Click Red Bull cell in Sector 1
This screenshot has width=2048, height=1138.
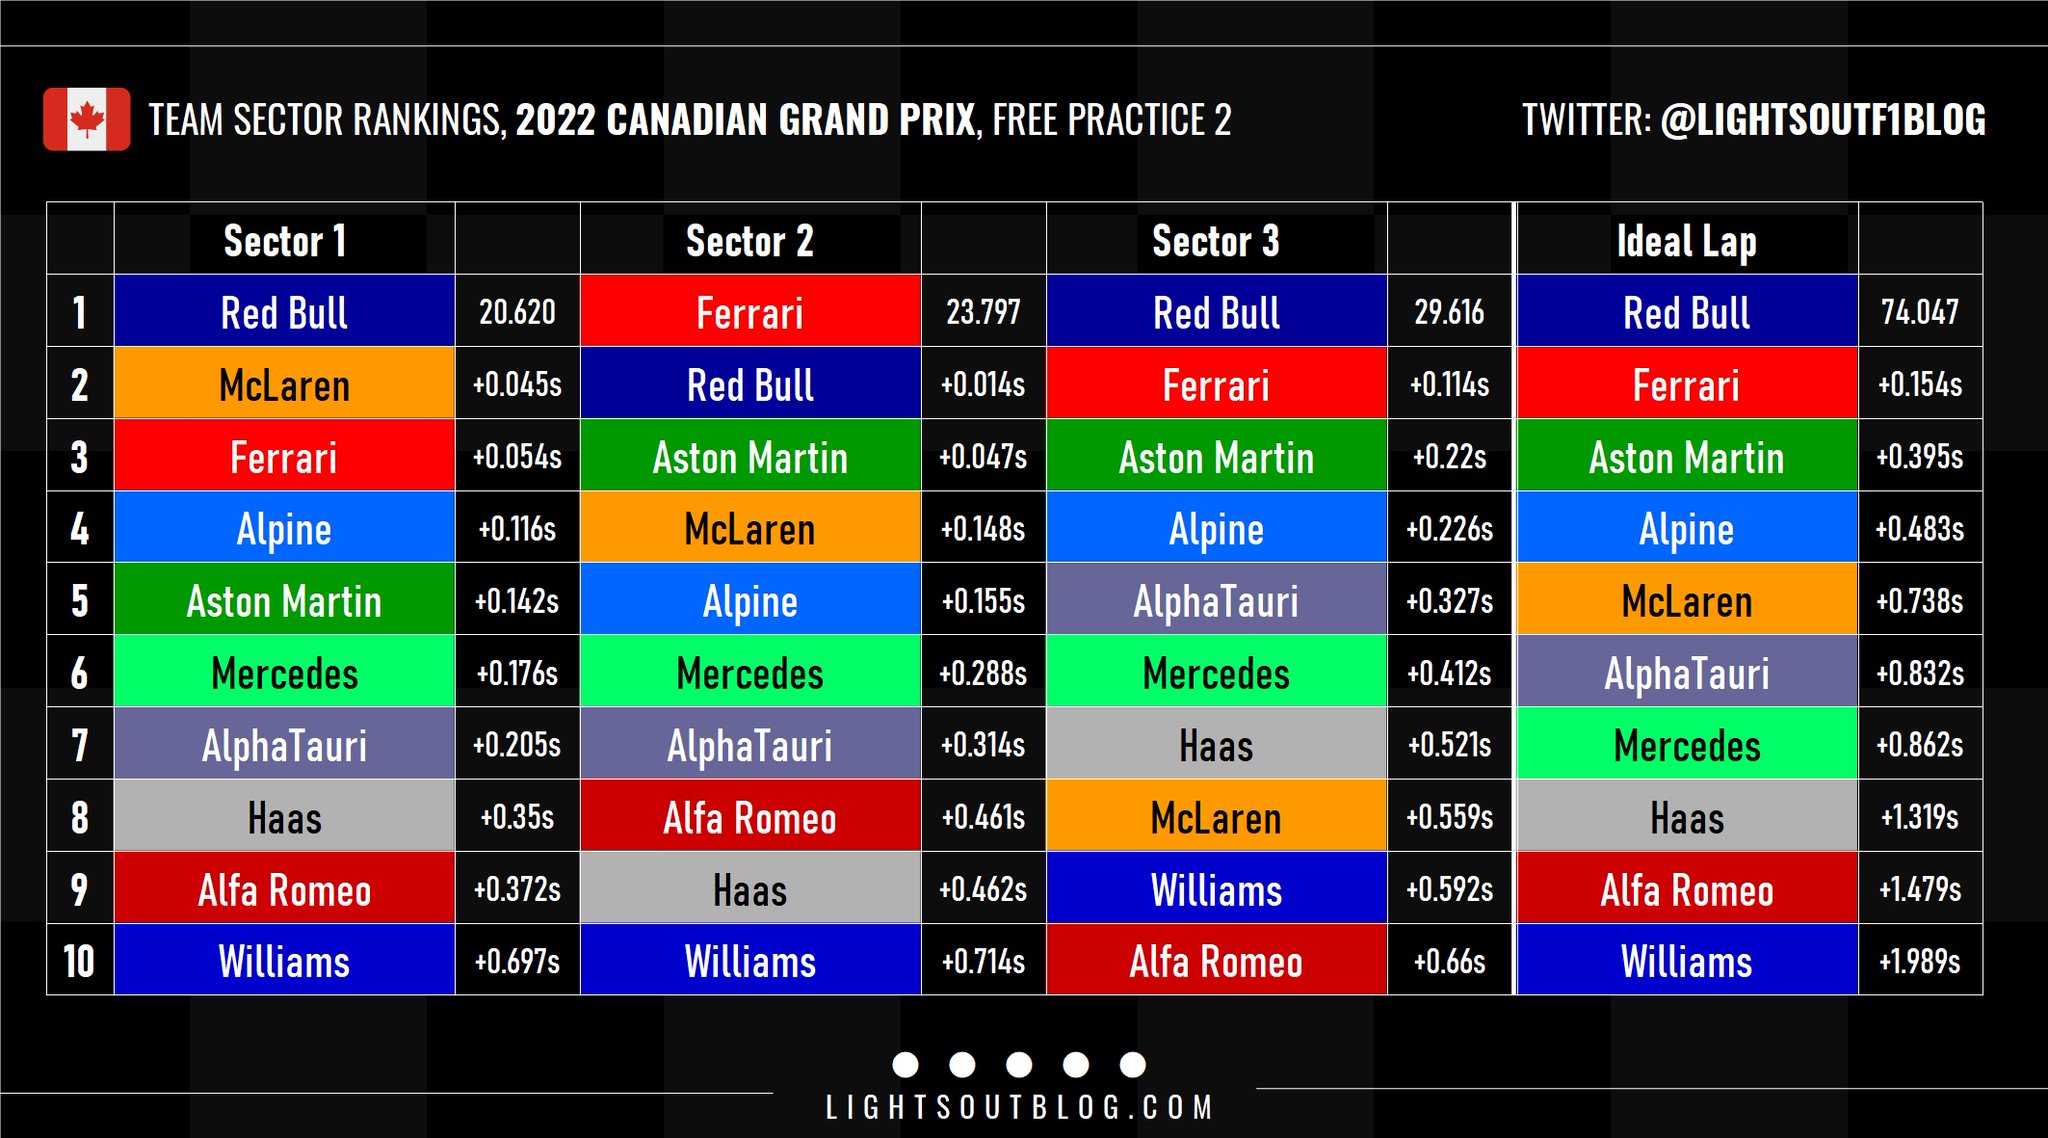point(285,311)
